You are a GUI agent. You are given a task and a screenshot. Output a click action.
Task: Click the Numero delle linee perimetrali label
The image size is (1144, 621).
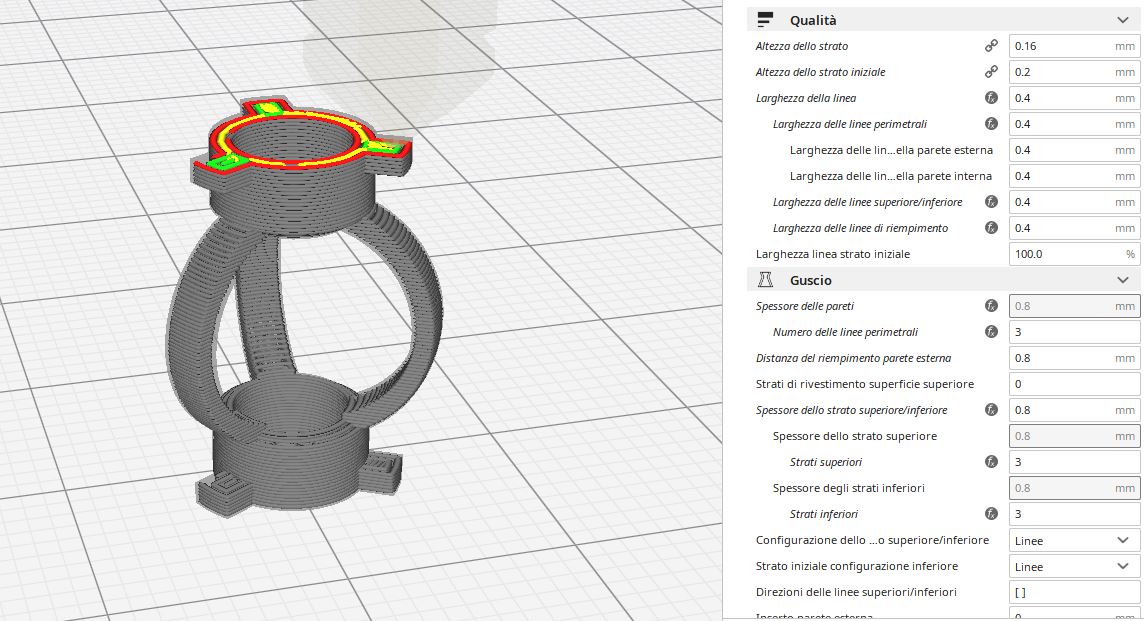click(846, 332)
